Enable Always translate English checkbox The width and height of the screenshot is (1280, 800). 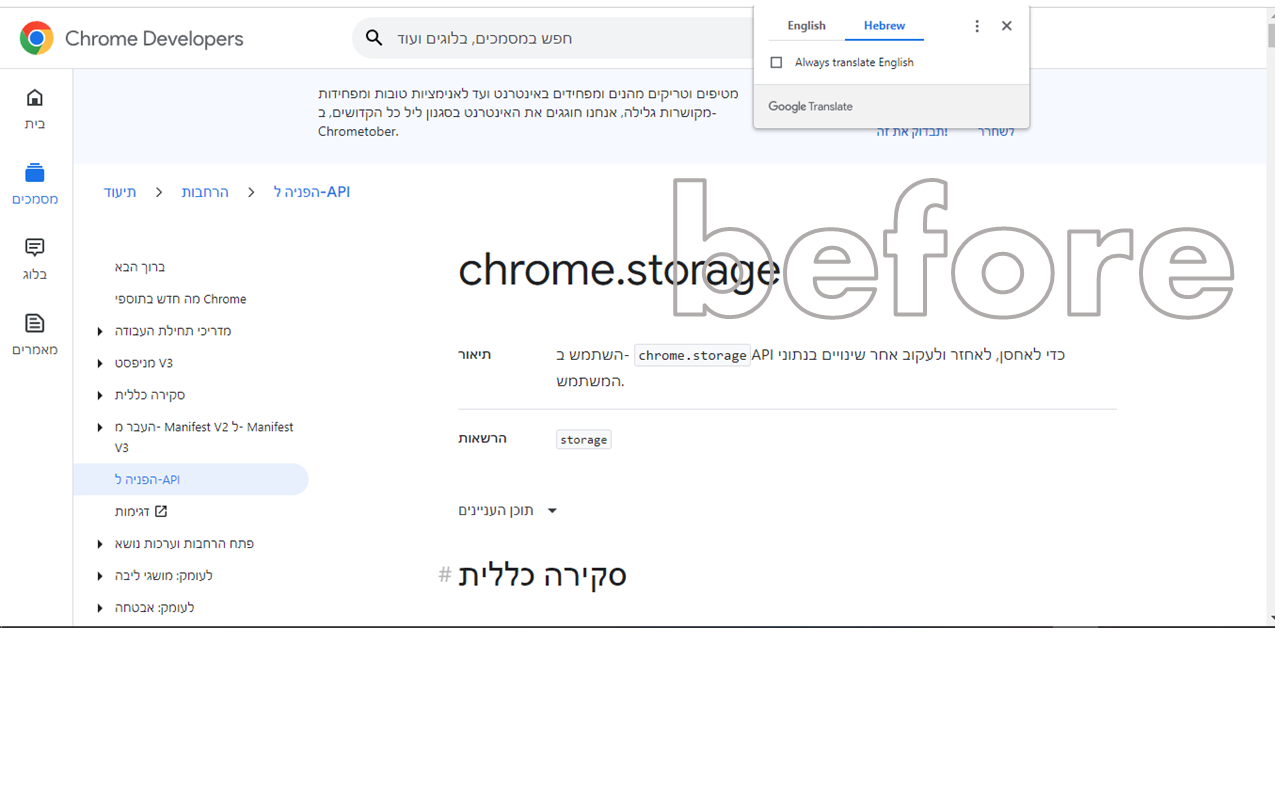tap(776, 62)
